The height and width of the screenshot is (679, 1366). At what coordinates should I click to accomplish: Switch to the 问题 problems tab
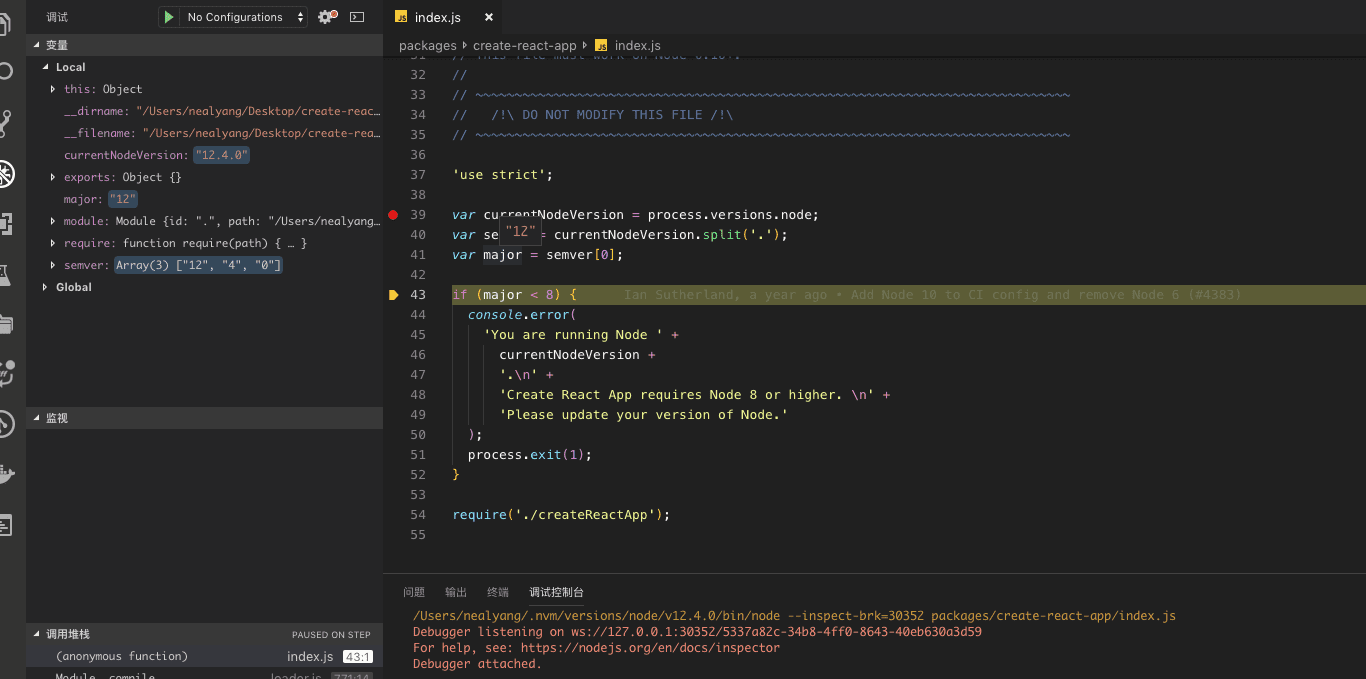414,592
